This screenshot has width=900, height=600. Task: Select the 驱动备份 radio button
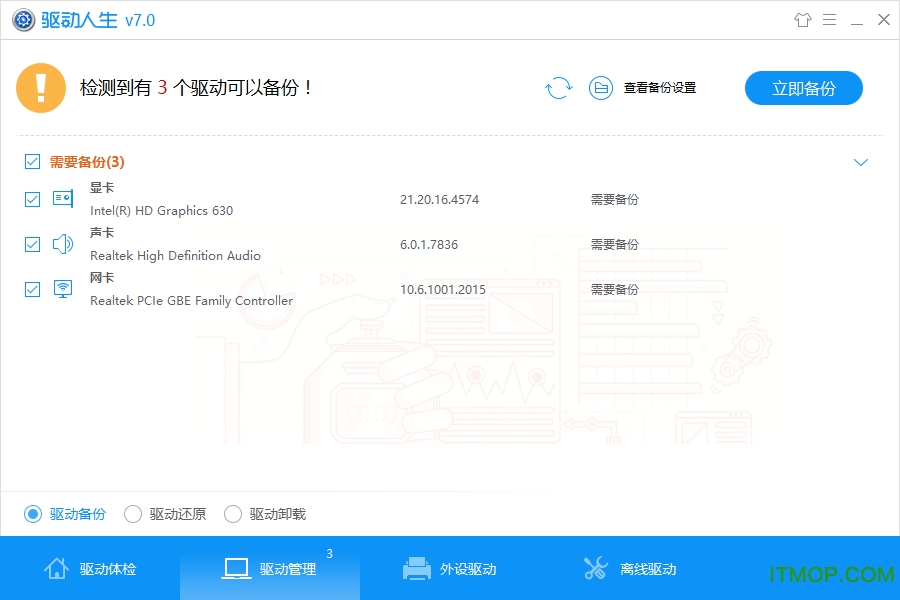33,514
